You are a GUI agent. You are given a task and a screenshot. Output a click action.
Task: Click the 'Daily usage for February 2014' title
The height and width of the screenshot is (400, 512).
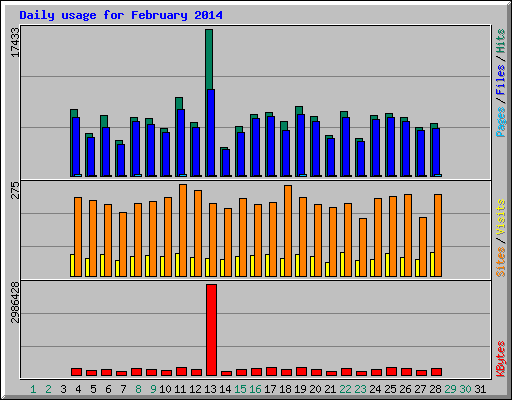point(121,15)
